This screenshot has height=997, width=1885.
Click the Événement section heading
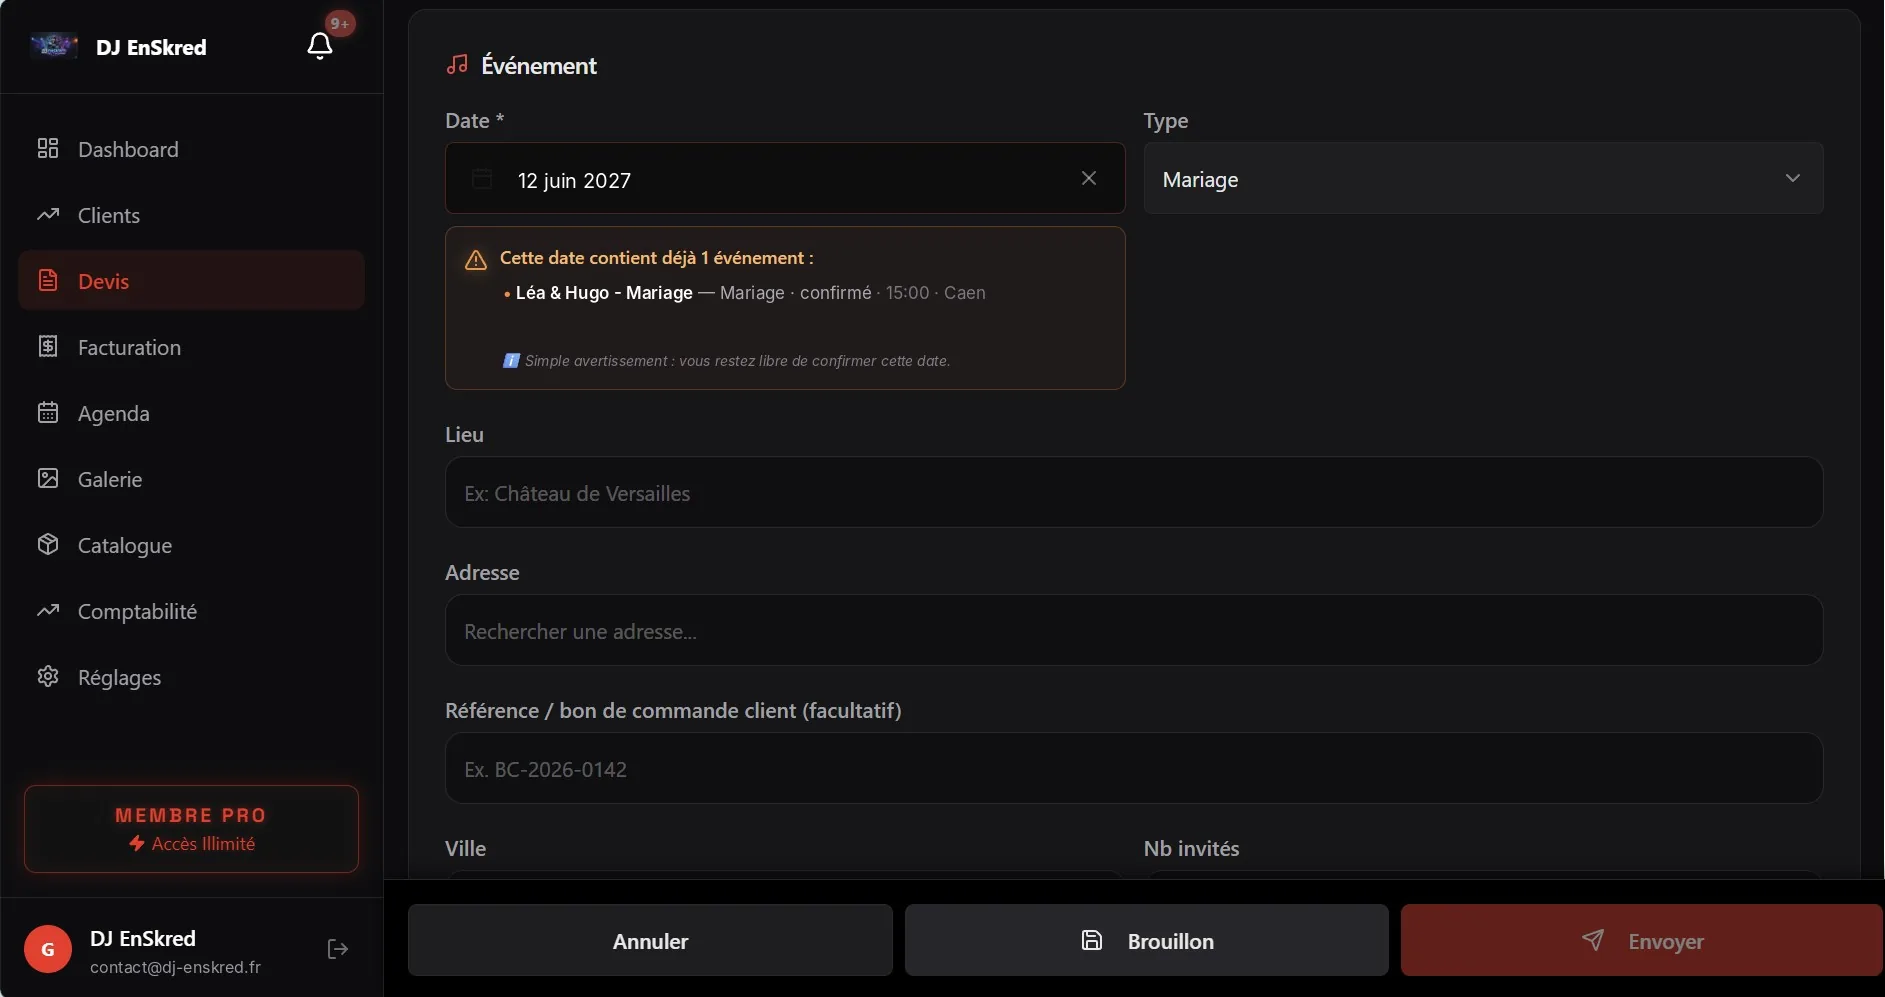[539, 65]
